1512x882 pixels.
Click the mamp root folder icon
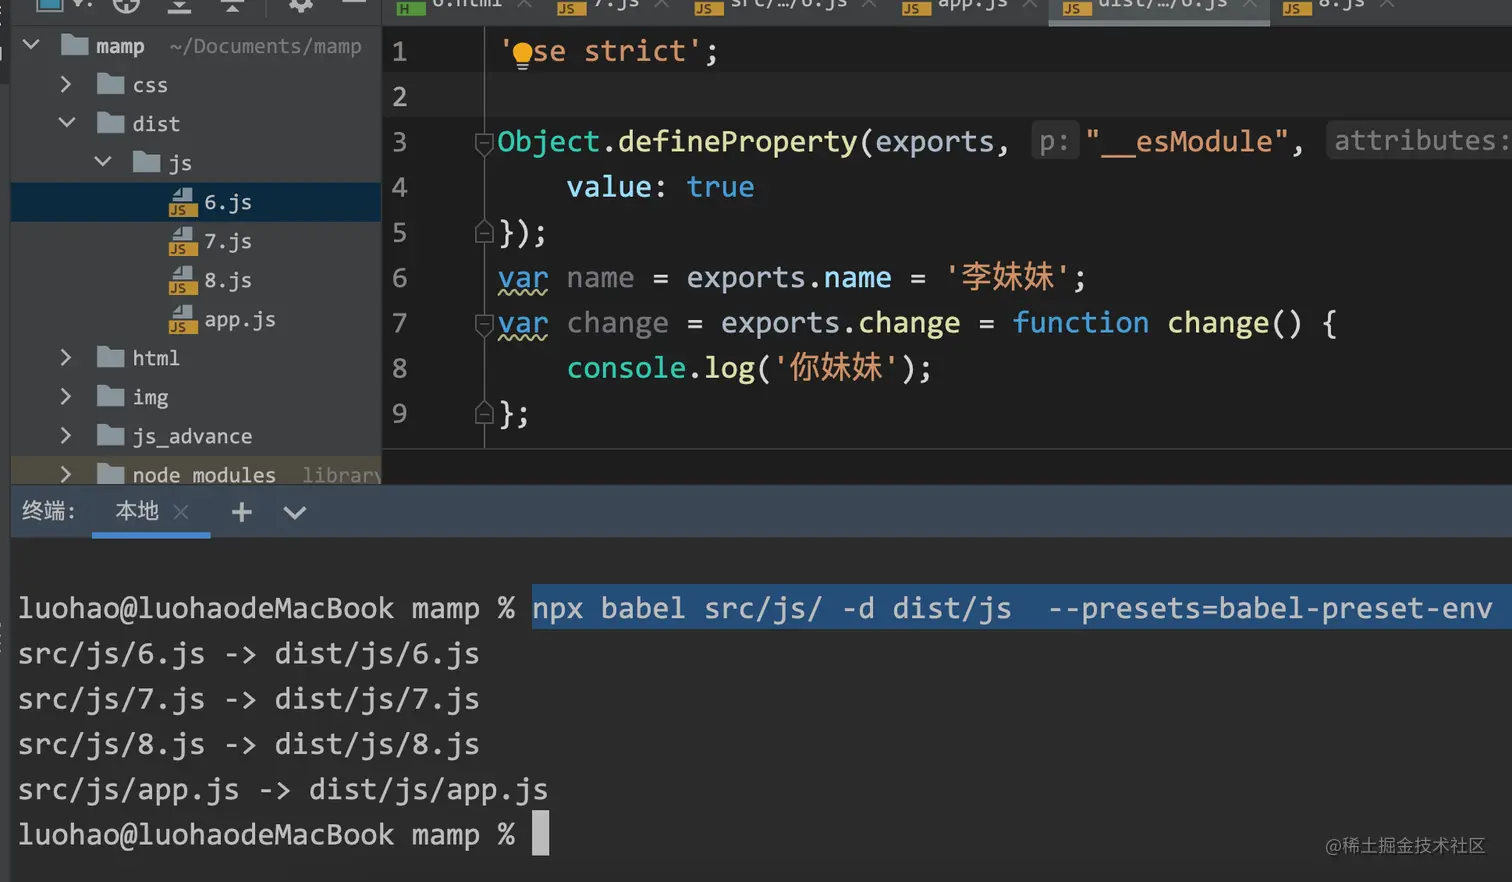coord(74,45)
